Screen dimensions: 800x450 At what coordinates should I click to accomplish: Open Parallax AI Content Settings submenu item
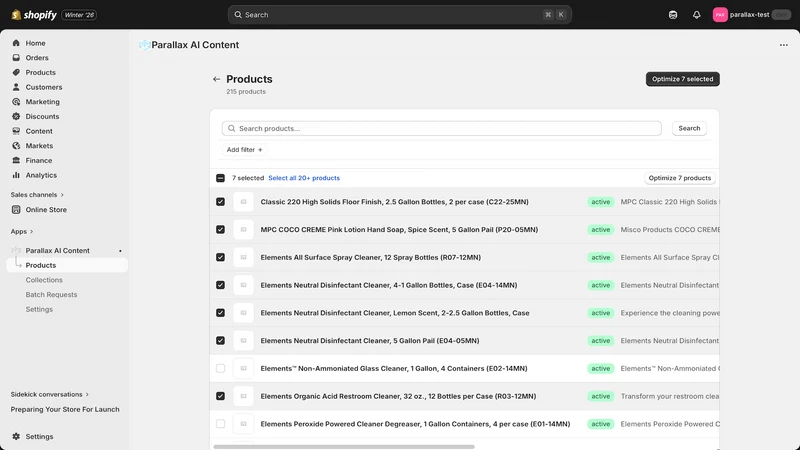39,310
